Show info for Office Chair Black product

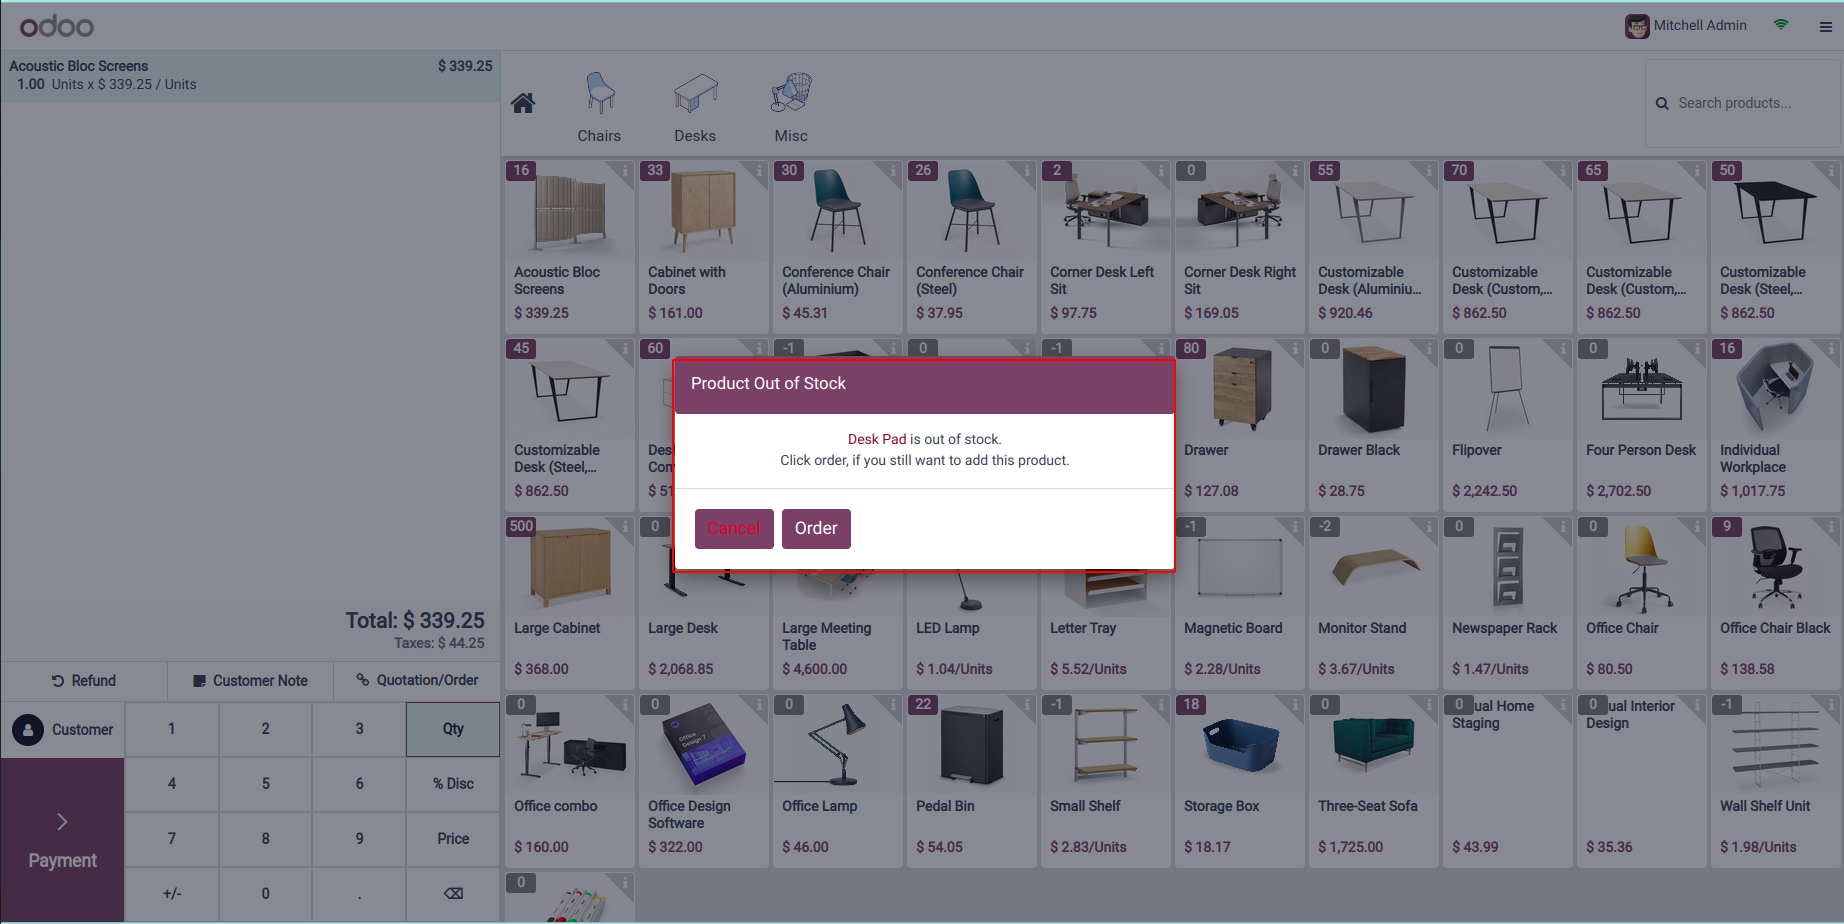click(1831, 527)
